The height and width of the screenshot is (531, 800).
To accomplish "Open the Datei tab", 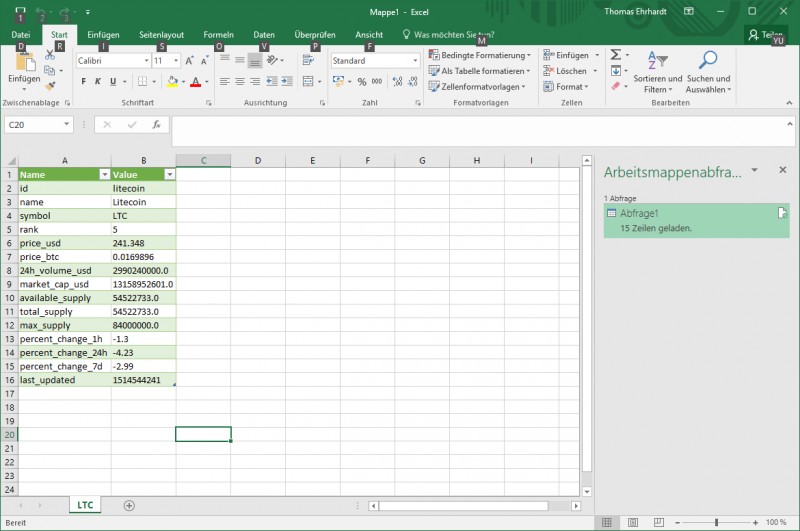I will click(21, 35).
